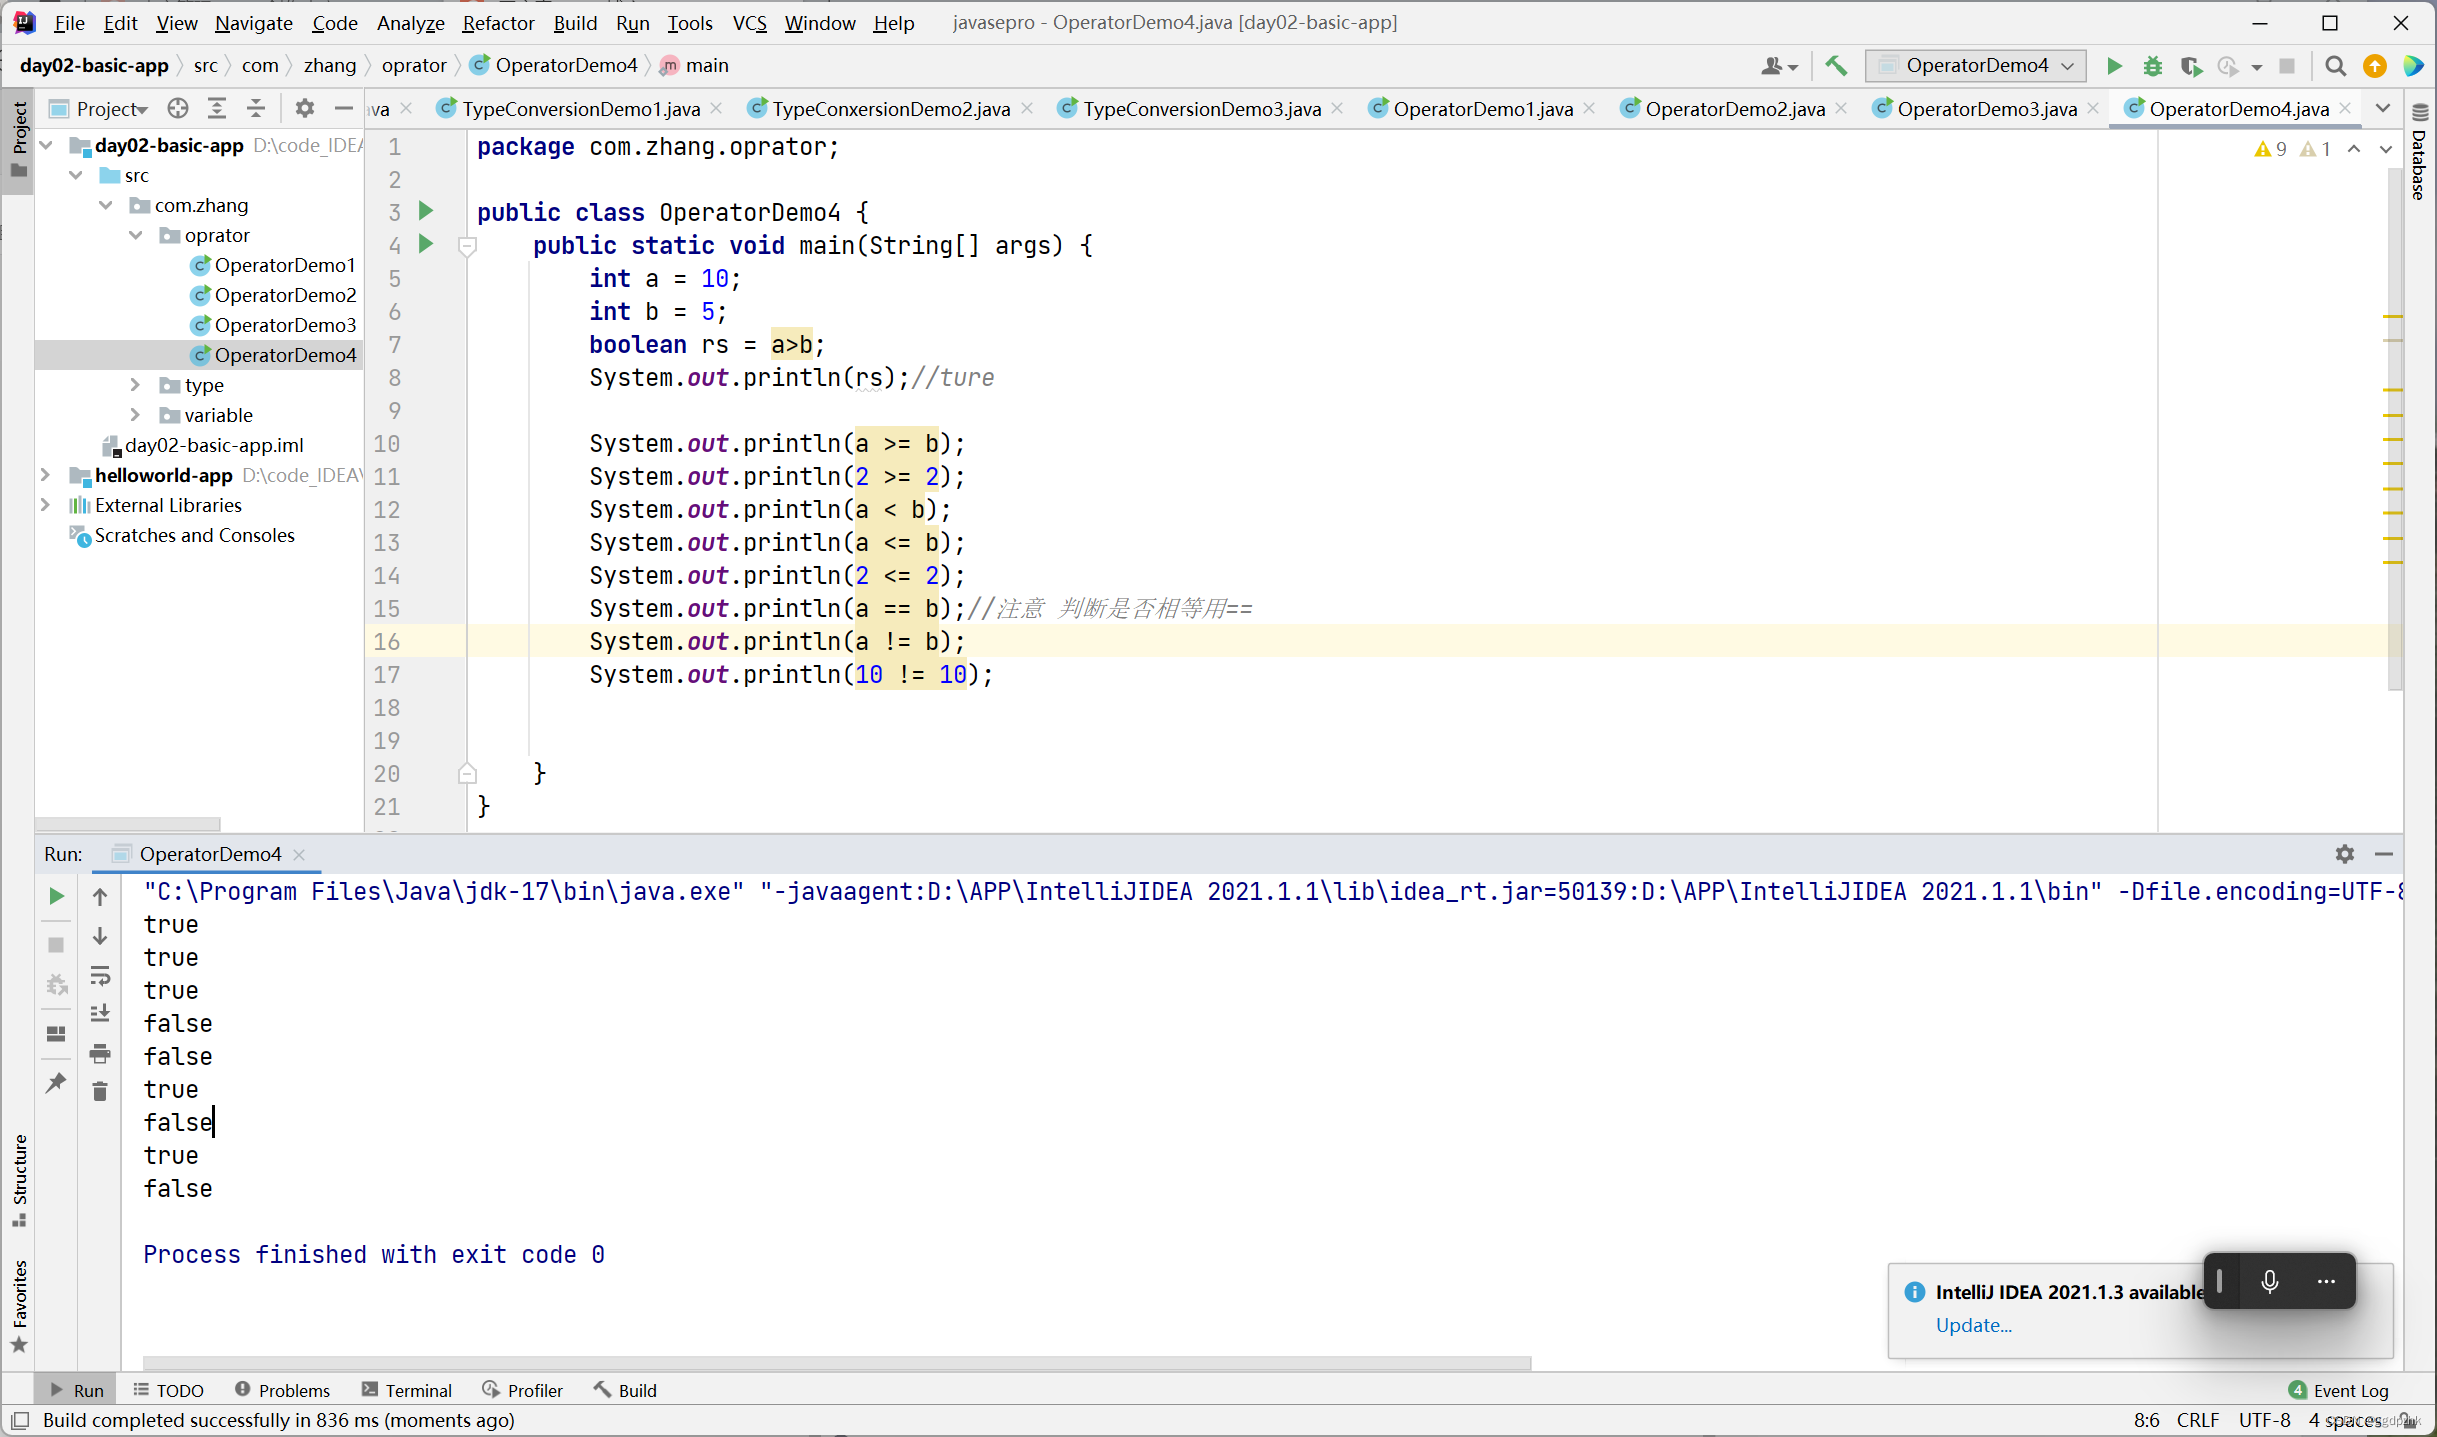Print the Run console output

click(100, 1053)
